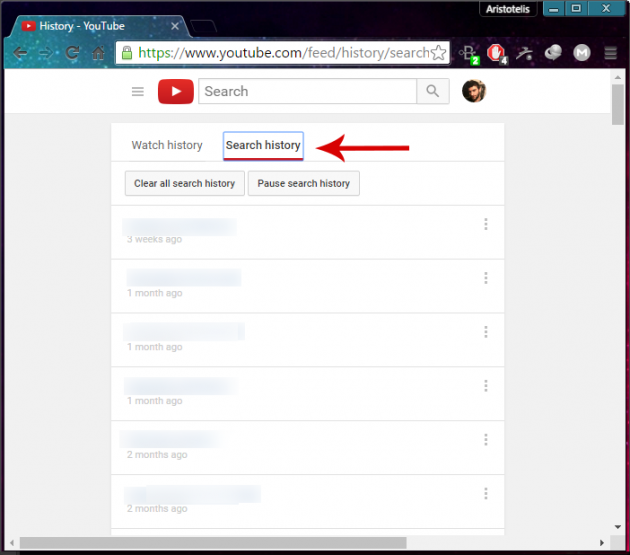Reload the page using the refresh icon
The image size is (630, 555).
tap(72, 53)
